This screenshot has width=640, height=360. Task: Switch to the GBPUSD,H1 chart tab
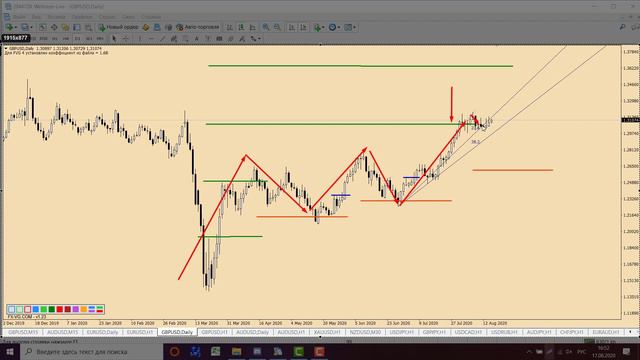point(214,332)
